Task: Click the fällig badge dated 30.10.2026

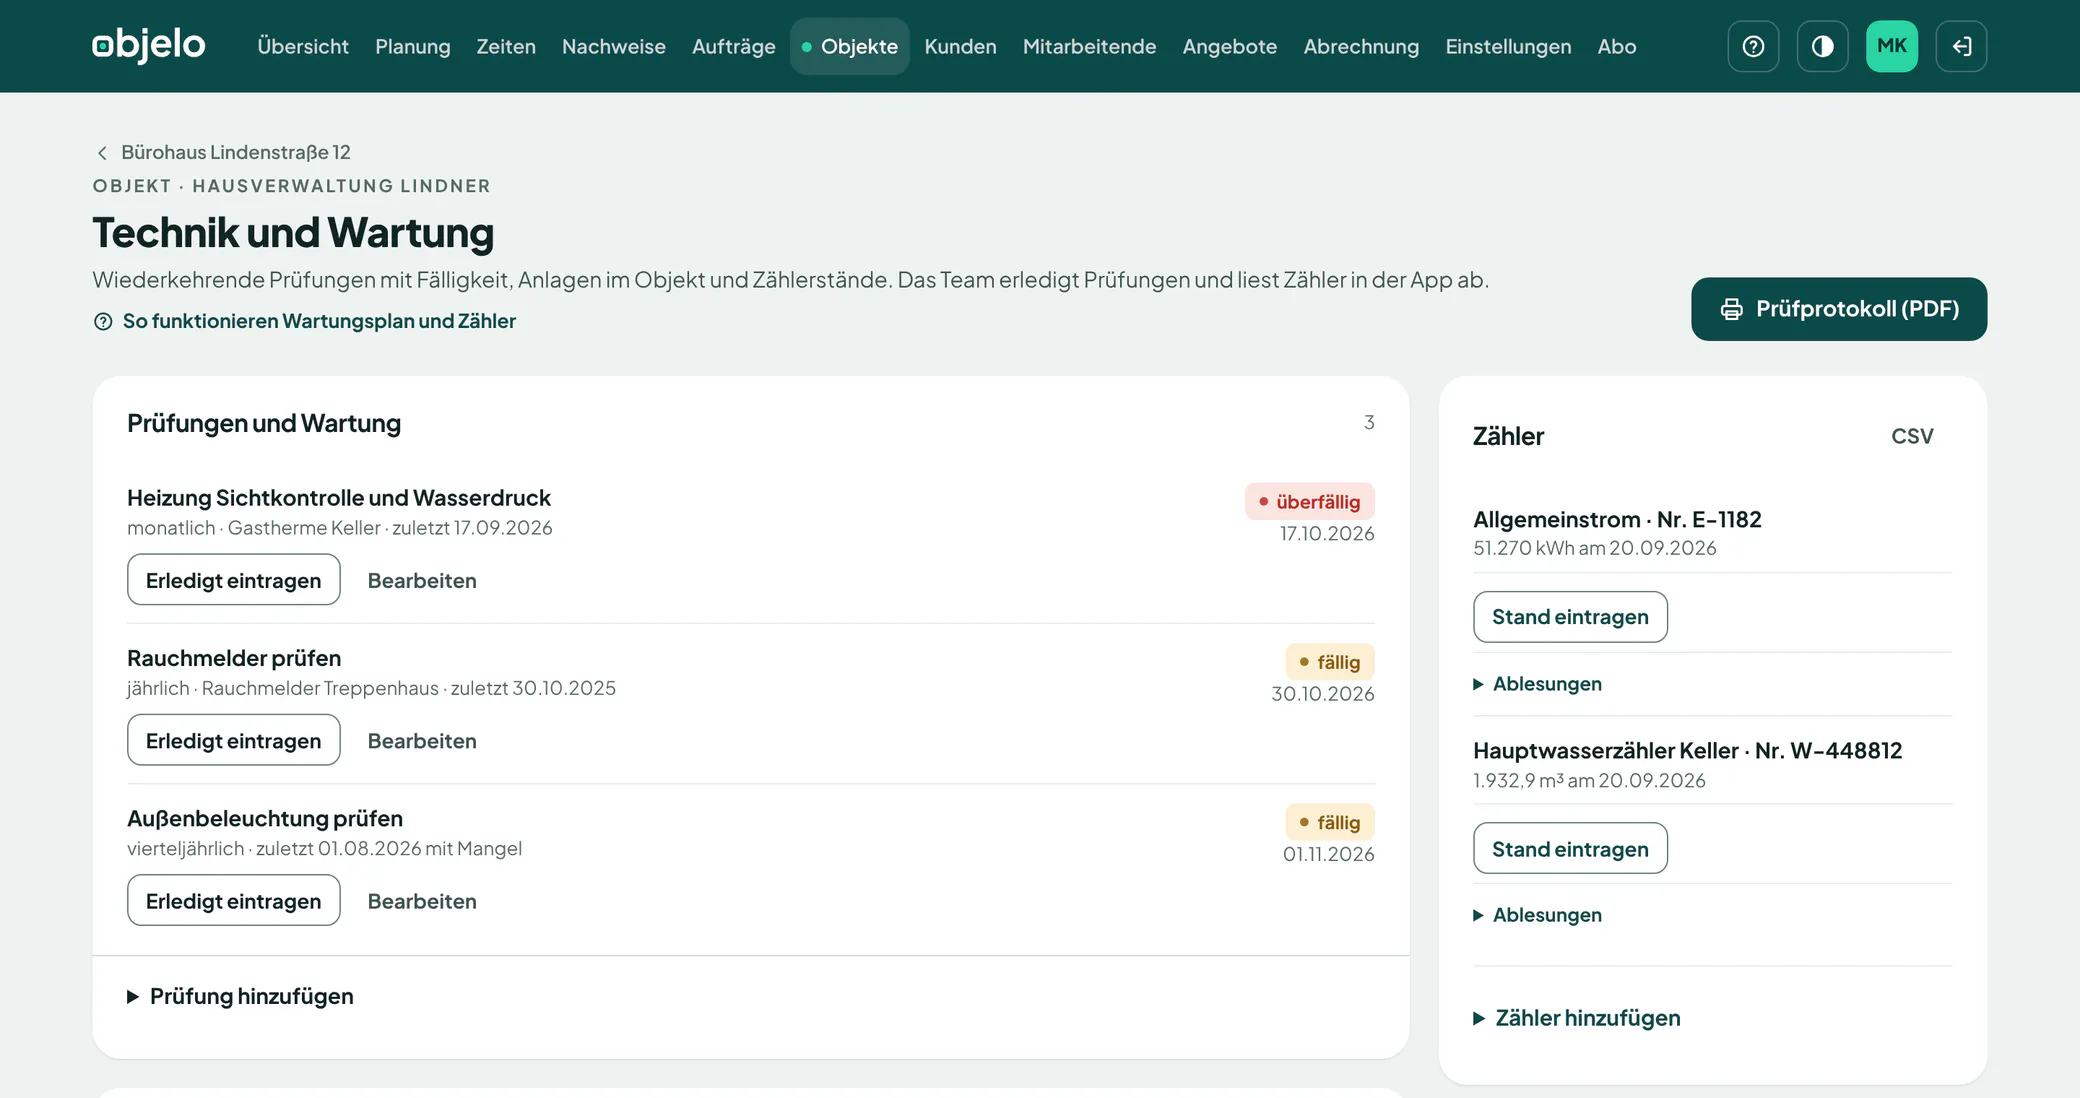Action: [x=1330, y=662]
